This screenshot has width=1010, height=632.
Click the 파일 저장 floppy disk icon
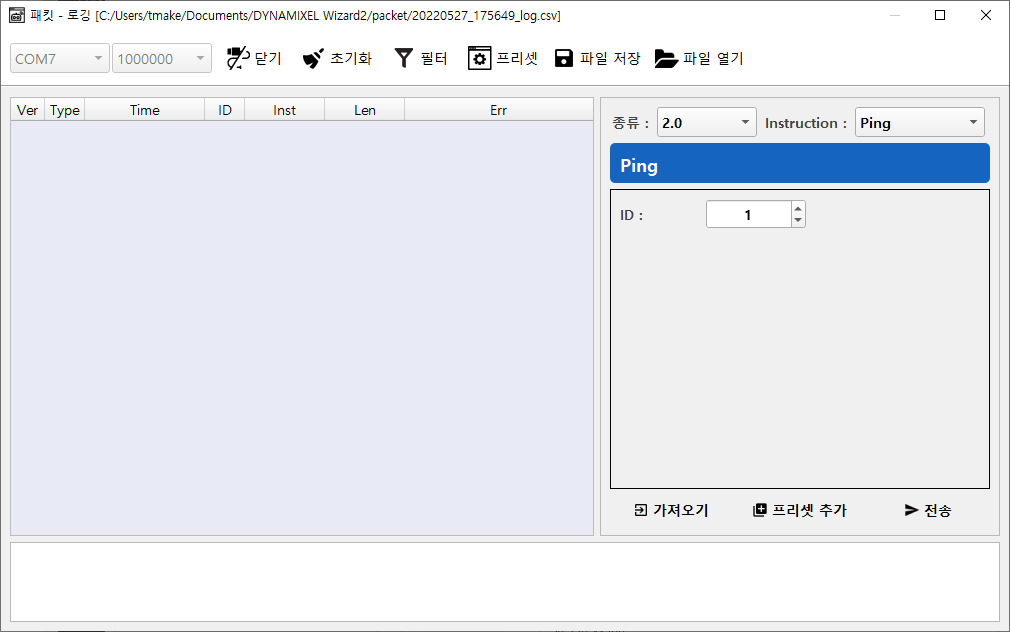(564, 58)
